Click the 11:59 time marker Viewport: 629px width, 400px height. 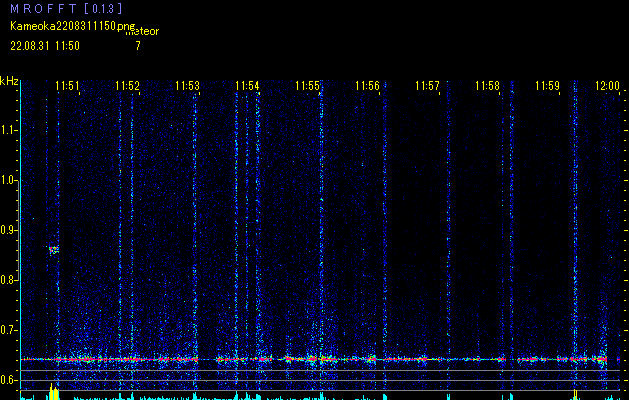click(548, 86)
